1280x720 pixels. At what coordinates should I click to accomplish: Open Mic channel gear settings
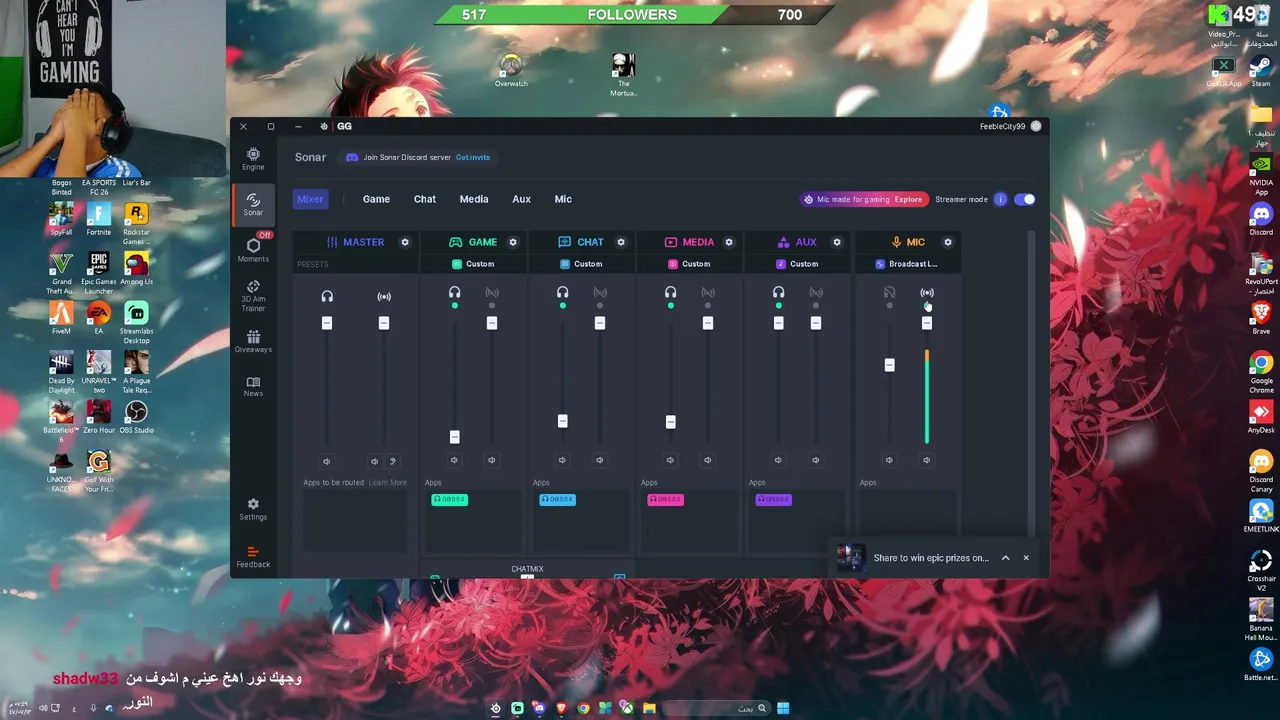click(948, 242)
